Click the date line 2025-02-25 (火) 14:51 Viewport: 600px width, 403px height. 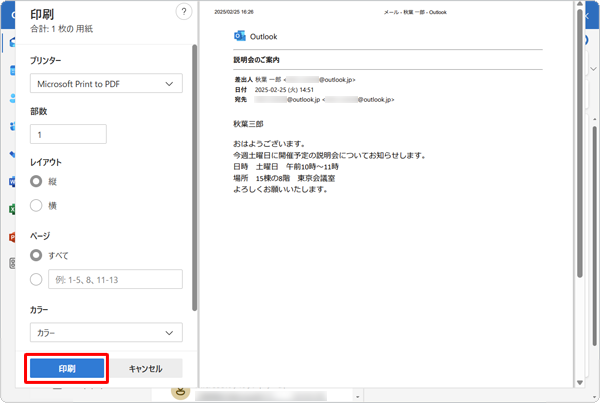coord(284,90)
